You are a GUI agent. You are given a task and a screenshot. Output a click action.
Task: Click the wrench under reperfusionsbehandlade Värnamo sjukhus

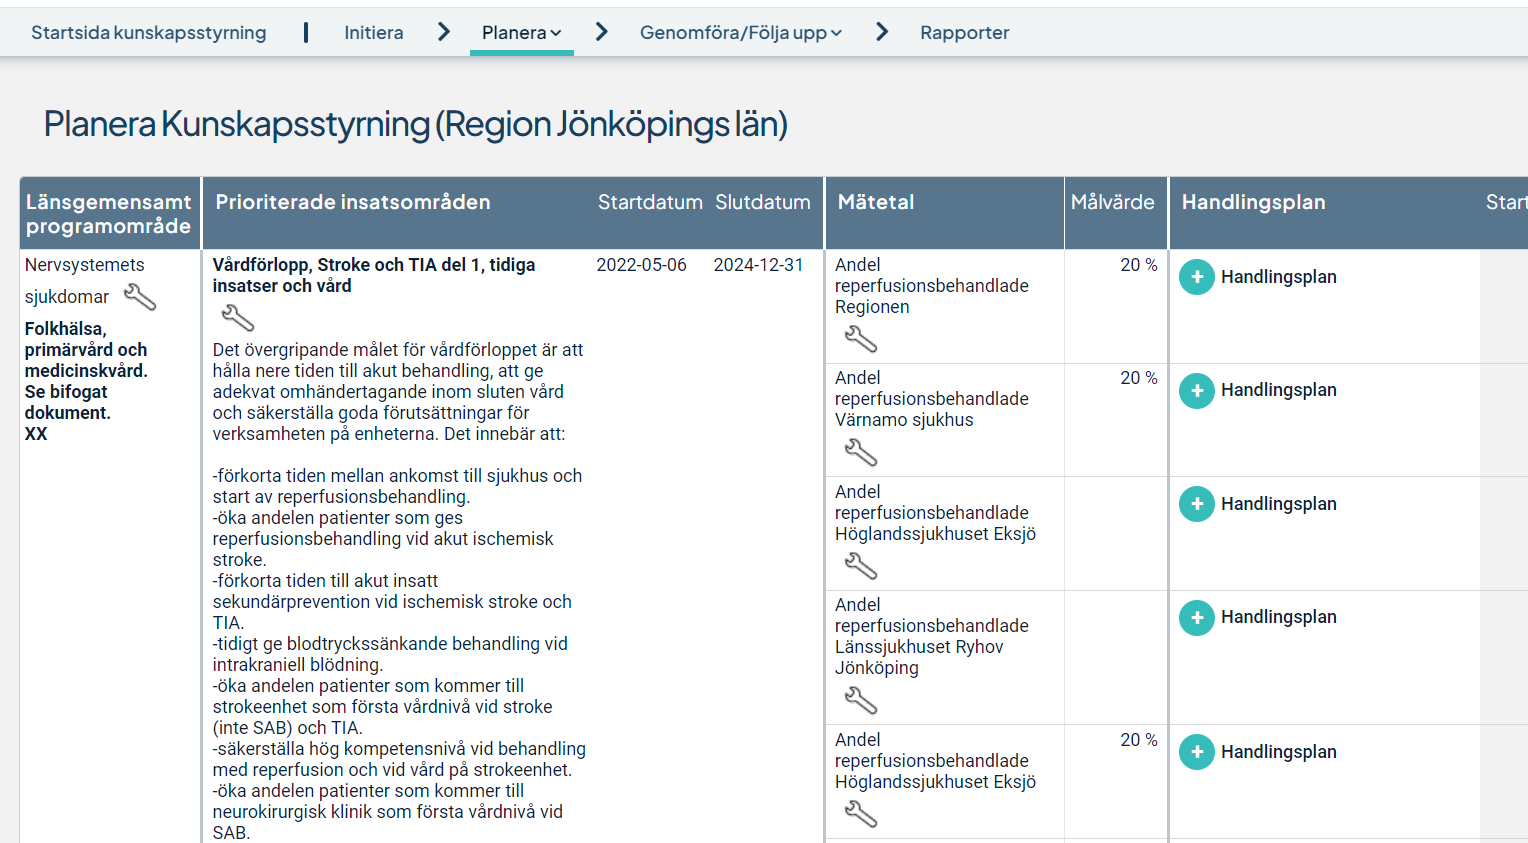click(x=860, y=452)
